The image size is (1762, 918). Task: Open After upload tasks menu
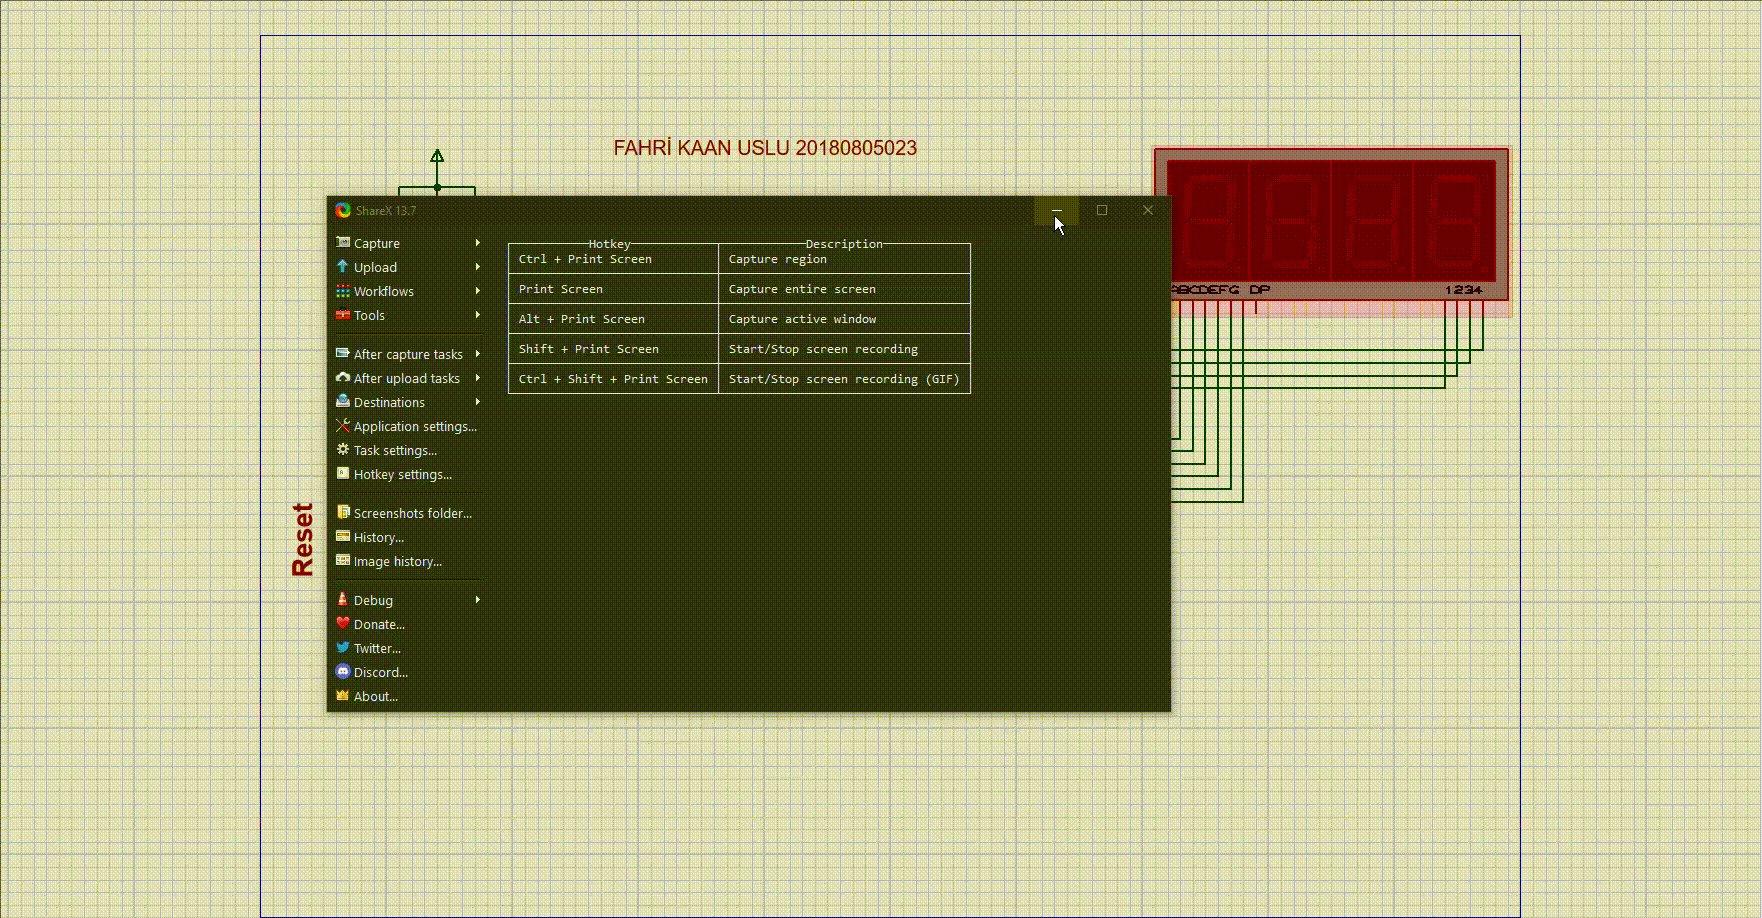(x=408, y=378)
